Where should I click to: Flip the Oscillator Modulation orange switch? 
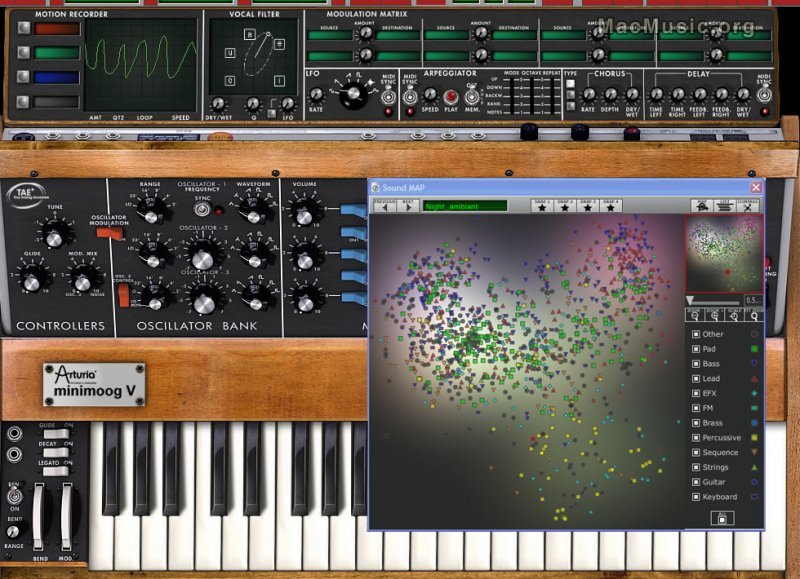point(110,233)
